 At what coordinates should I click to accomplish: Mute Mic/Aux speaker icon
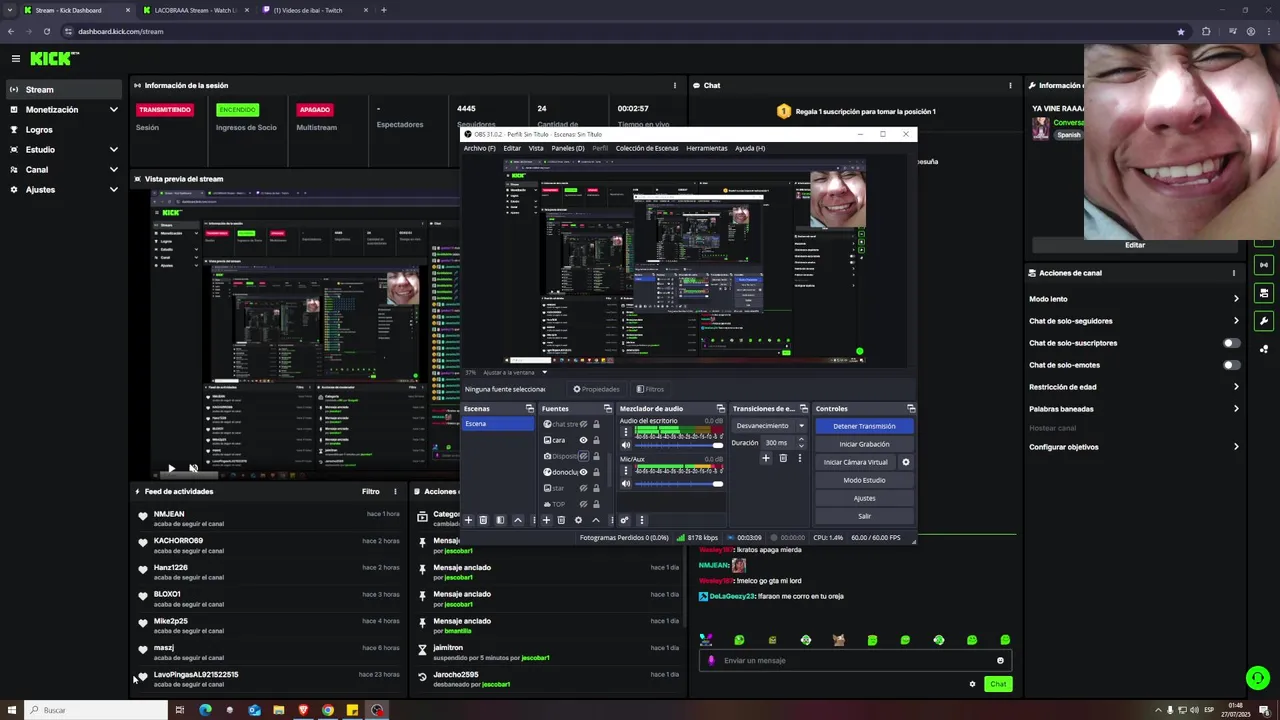point(626,484)
